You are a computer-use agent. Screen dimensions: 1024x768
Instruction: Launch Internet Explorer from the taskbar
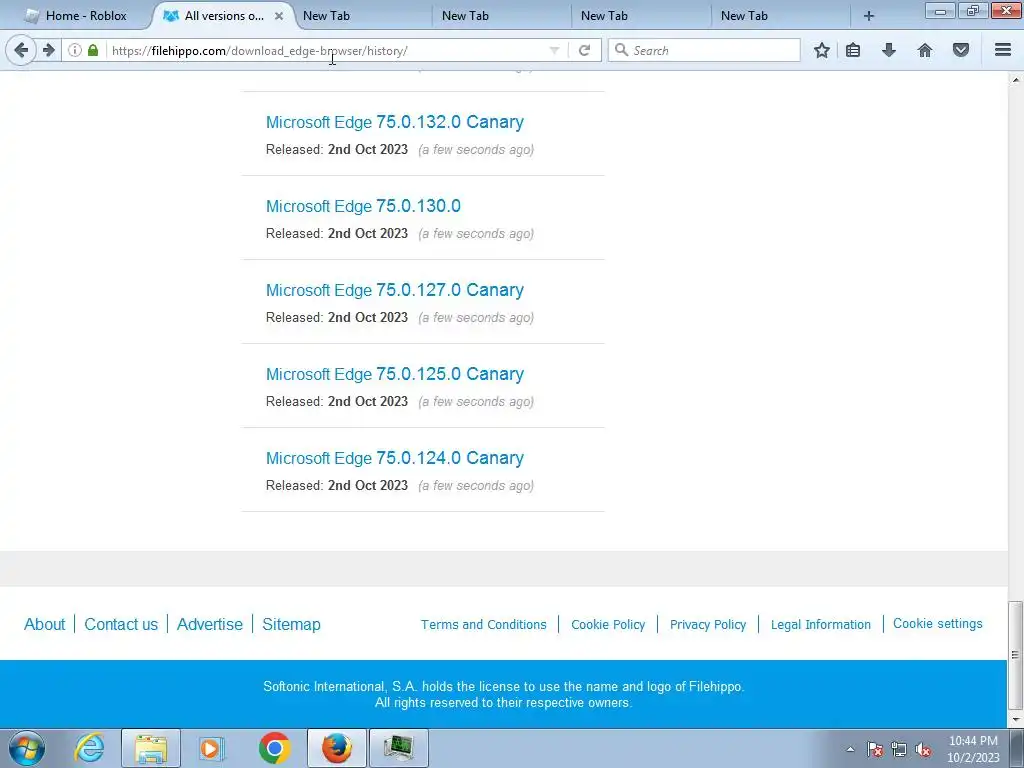(x=89, y=748)
